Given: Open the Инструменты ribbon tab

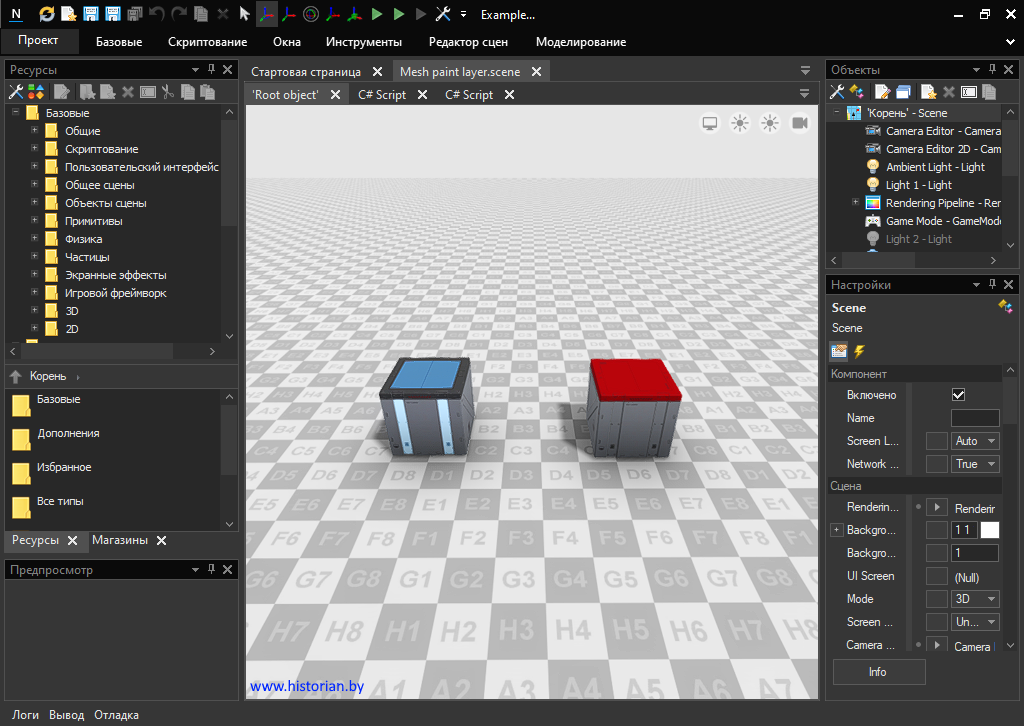Looking at the screenshot, I should click(x=364, y=42).
